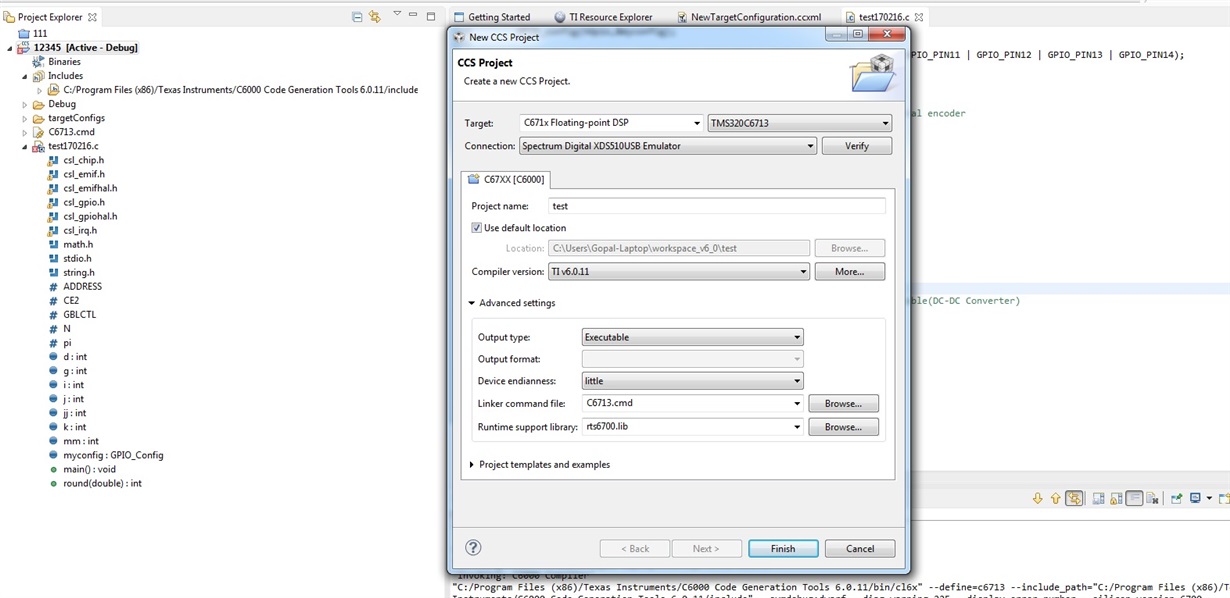Collapse project 12345 tree node
Image resolution: width=1230 pixels, height=598 pixels.
point(10,48)
